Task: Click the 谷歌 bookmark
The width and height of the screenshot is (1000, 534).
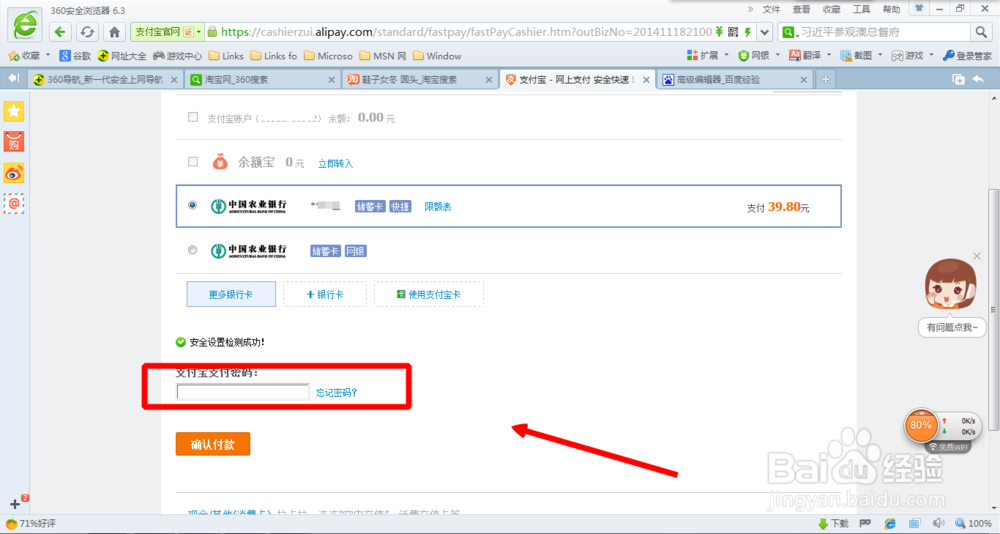Action: click(x=75, y=56)
